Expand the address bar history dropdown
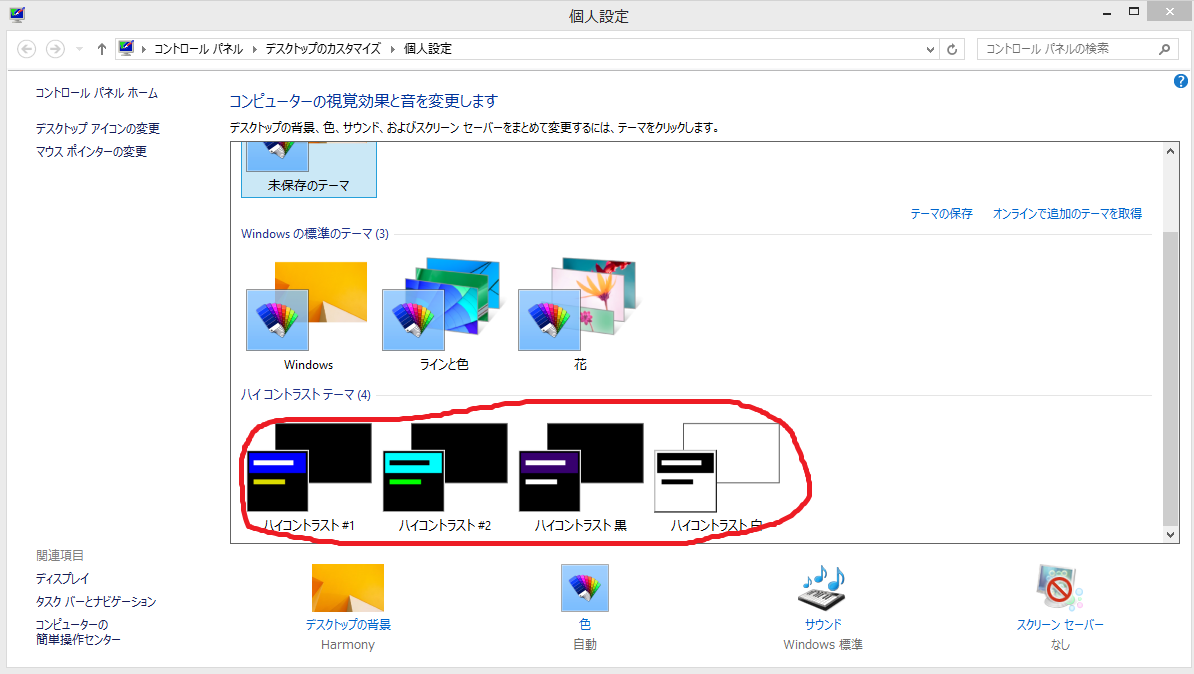This screenshot has height=674, width=1194. pos(930,50)
